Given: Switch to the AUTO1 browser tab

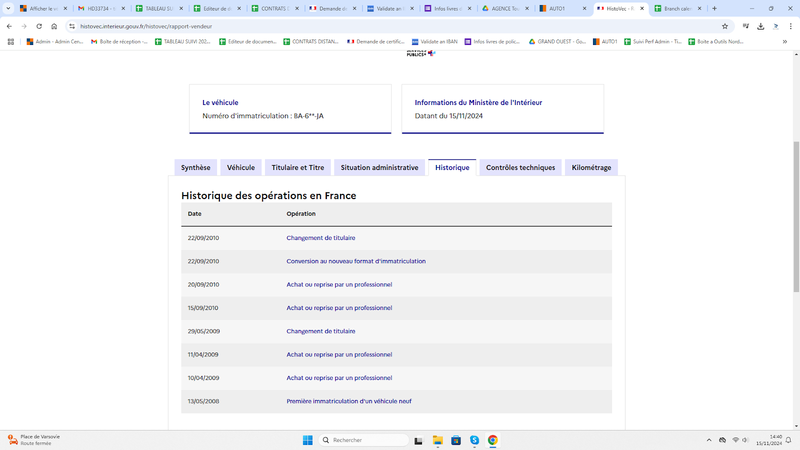Looking at the screenshot, I should coord(563,9).
